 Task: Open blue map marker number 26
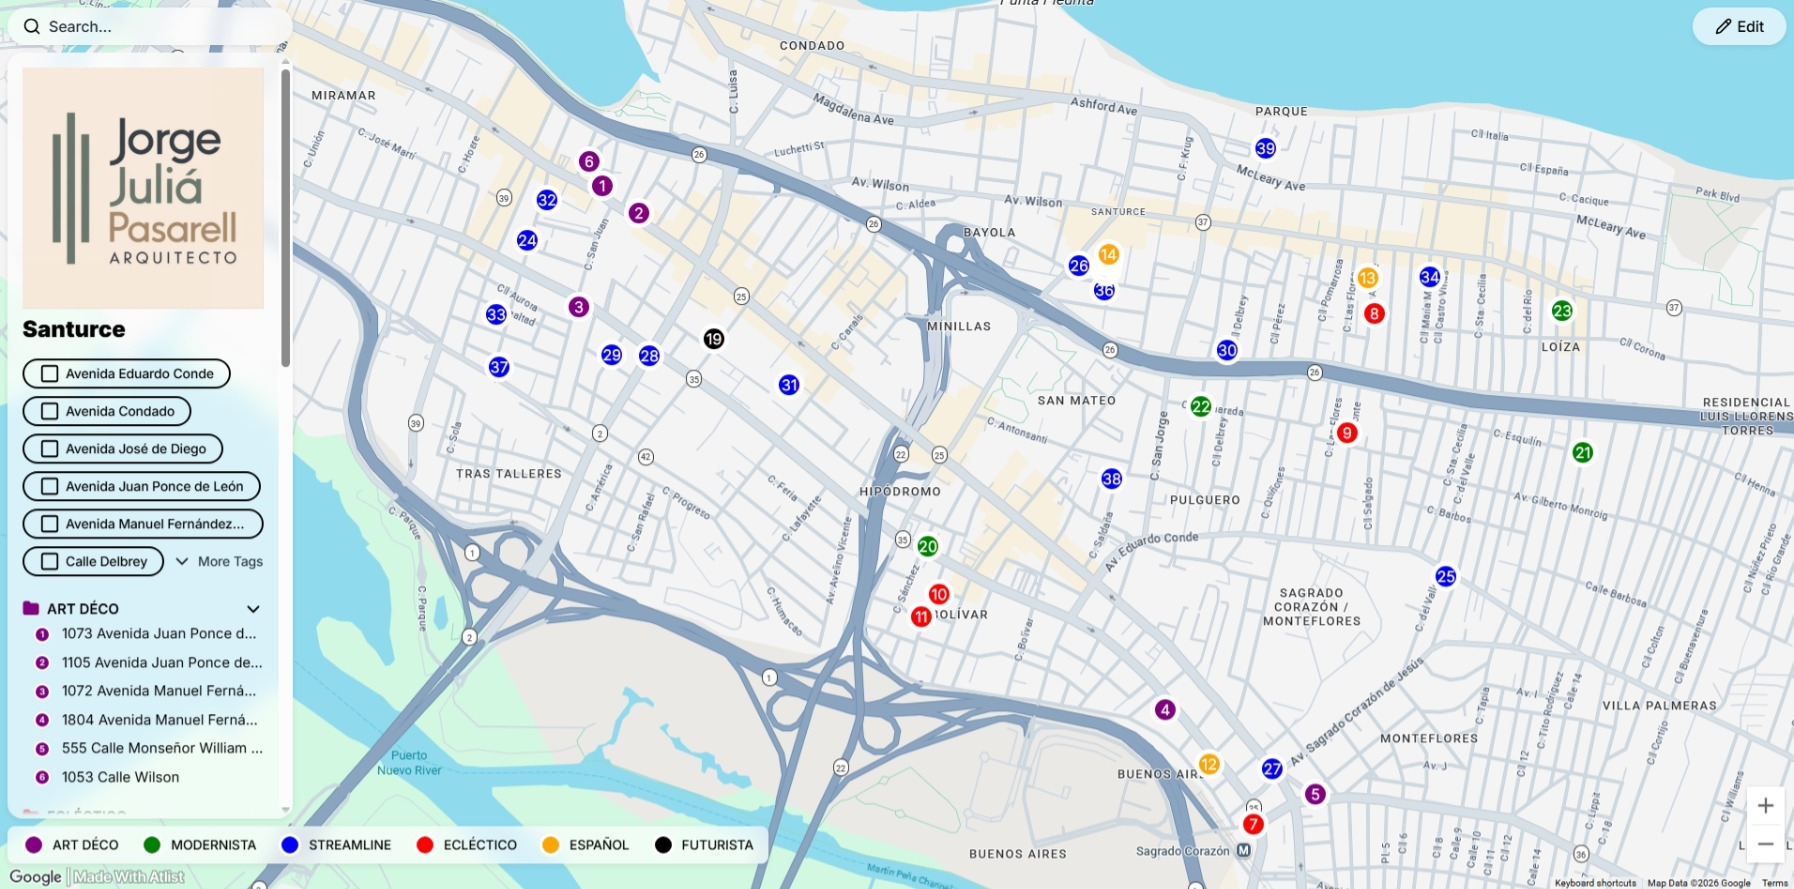pyautogui.click(x=1079, y=265)
